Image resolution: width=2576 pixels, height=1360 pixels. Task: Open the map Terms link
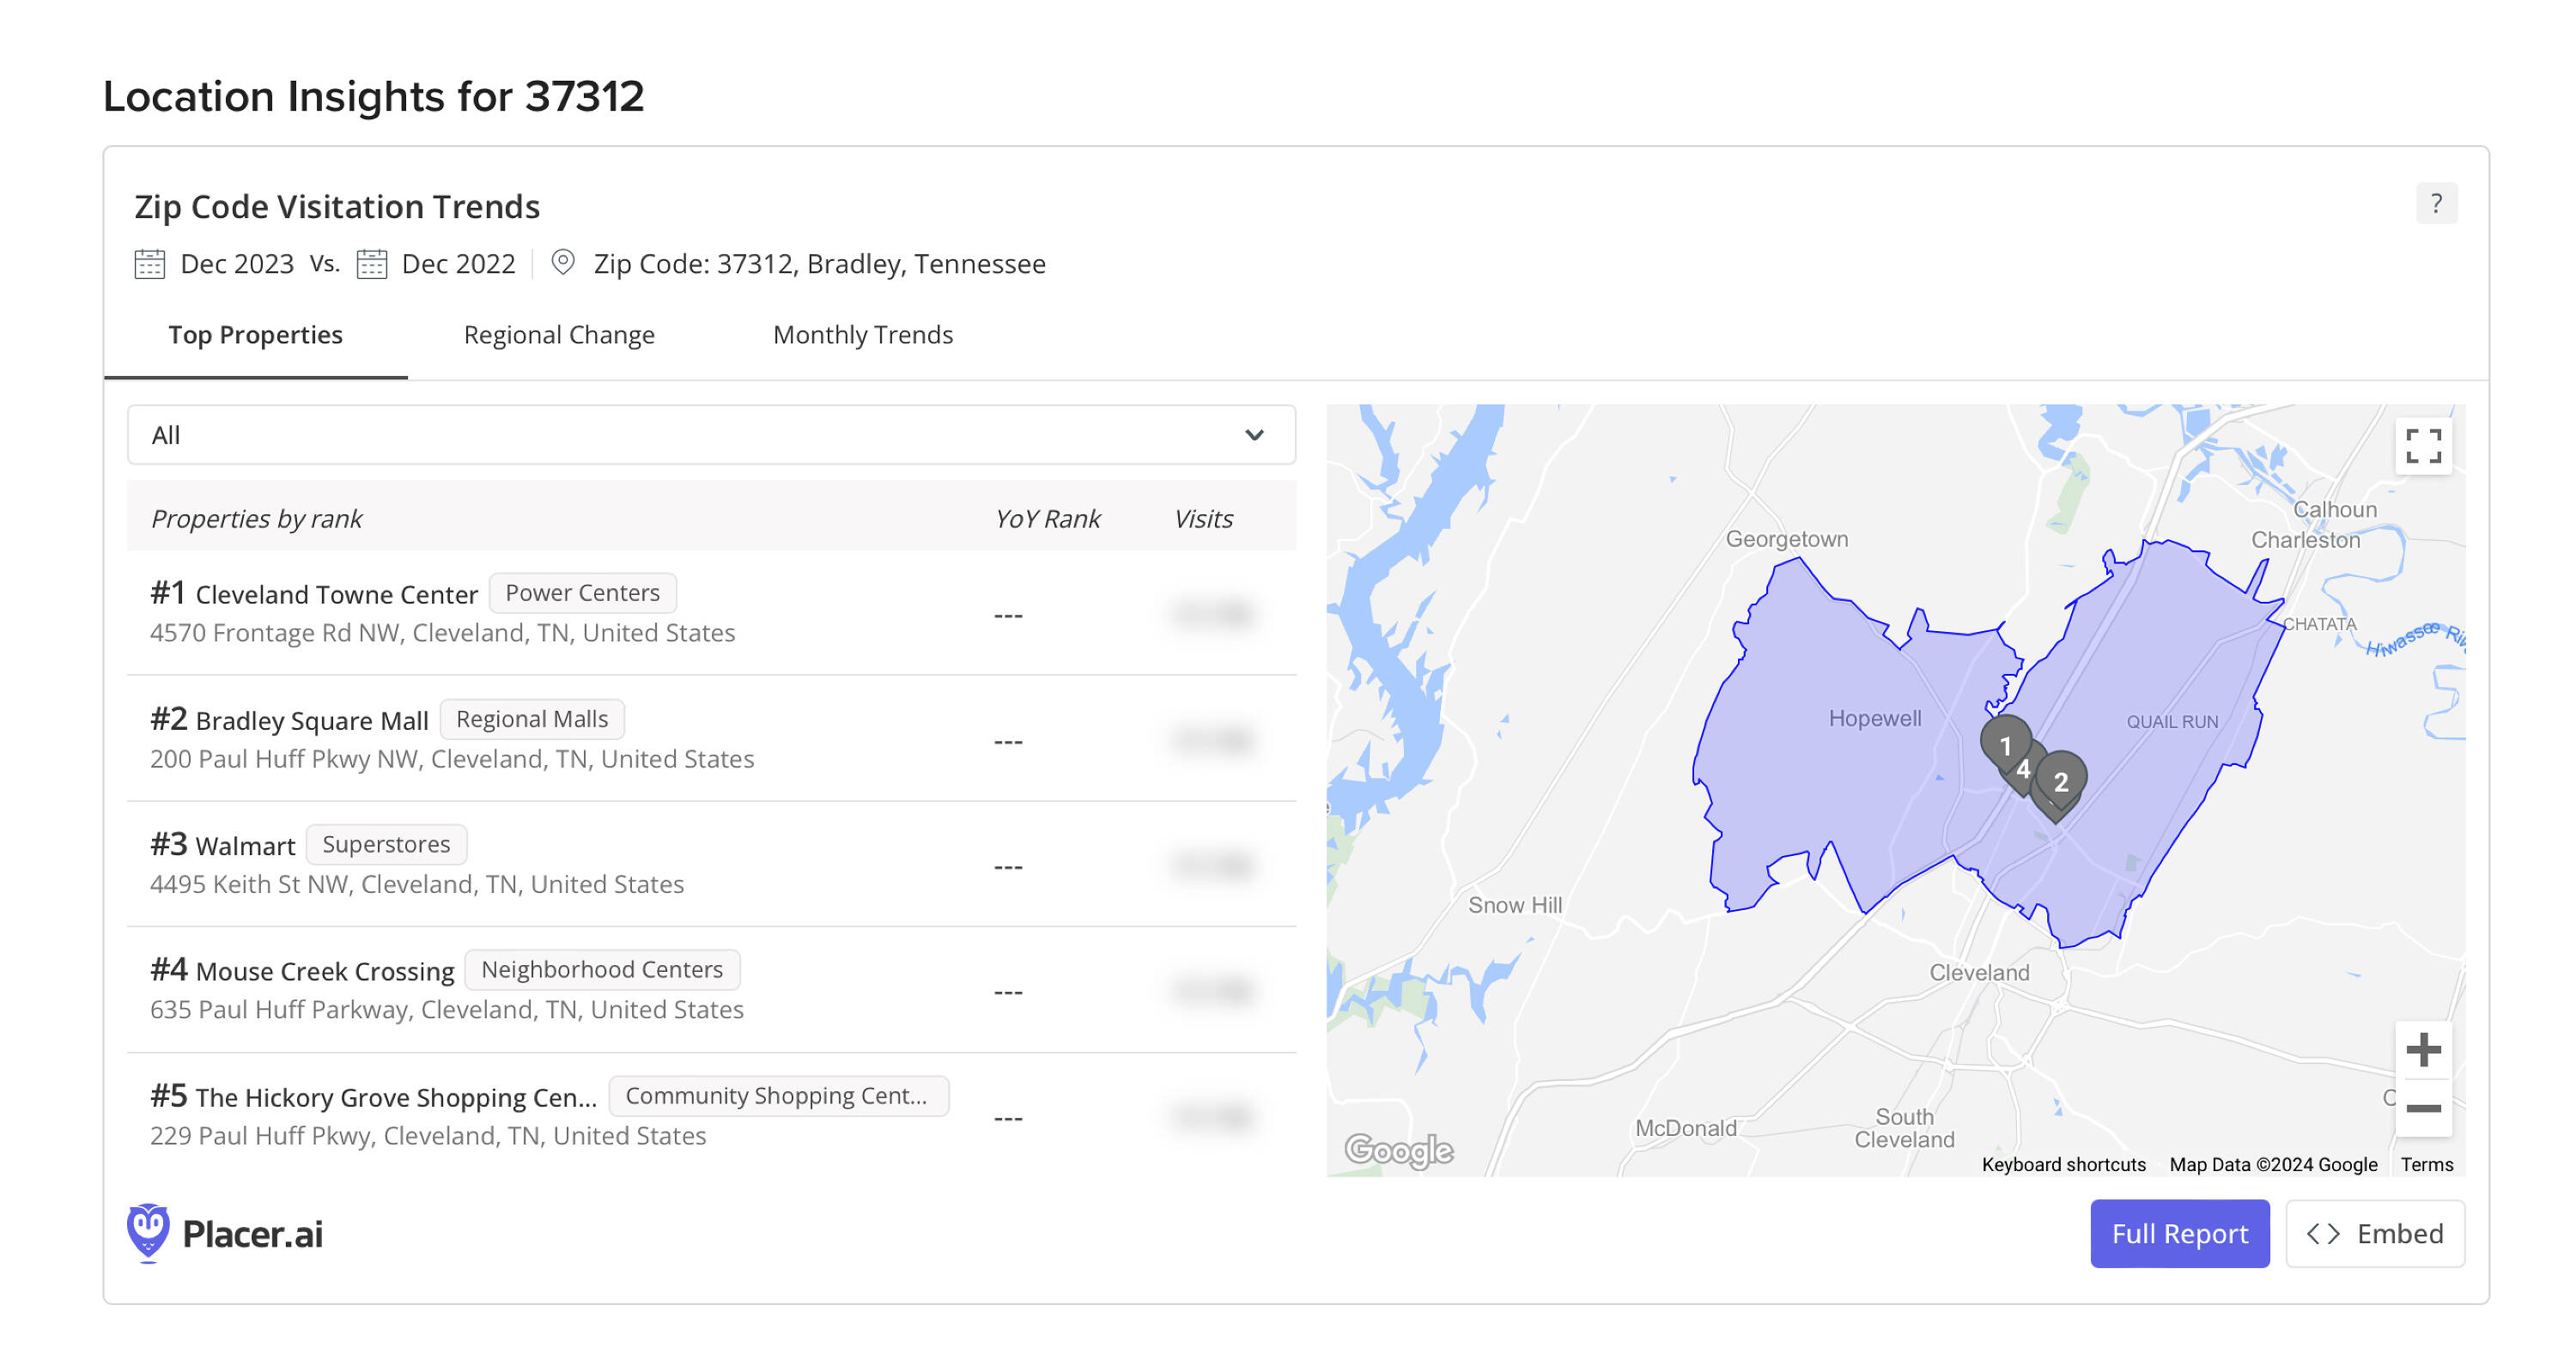(2426, 1164)
